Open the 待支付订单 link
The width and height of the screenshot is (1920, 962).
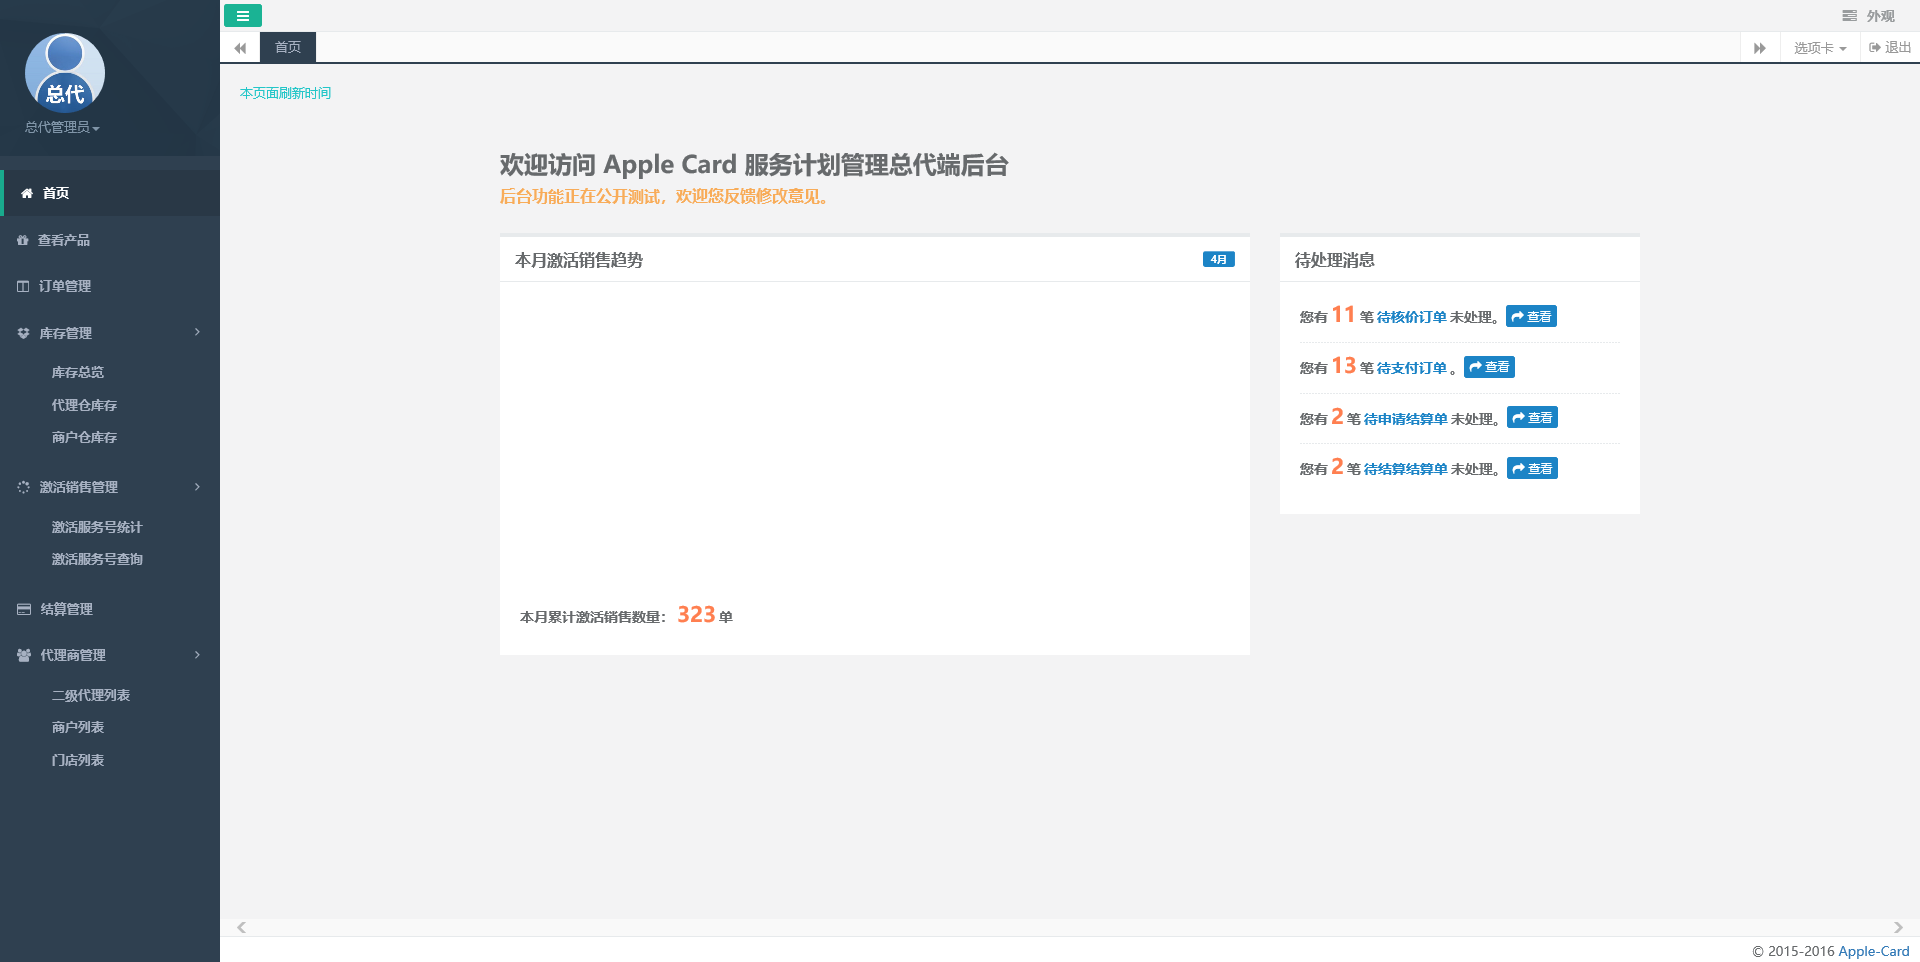(1411, 368)
